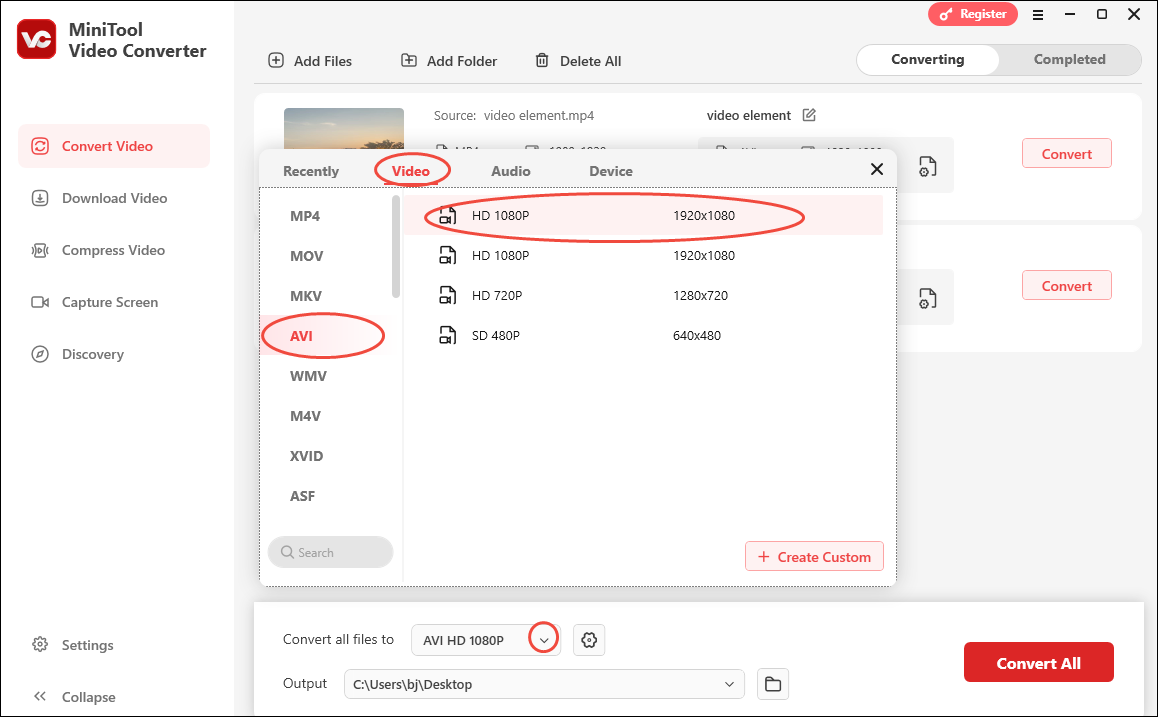Select WMV format
The height and width of the screenshot is (717, 1158).
click(308, 376)
